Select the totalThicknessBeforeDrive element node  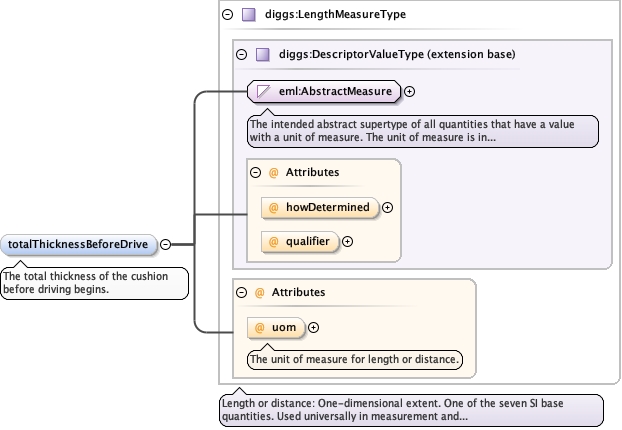tap(79, 244)
